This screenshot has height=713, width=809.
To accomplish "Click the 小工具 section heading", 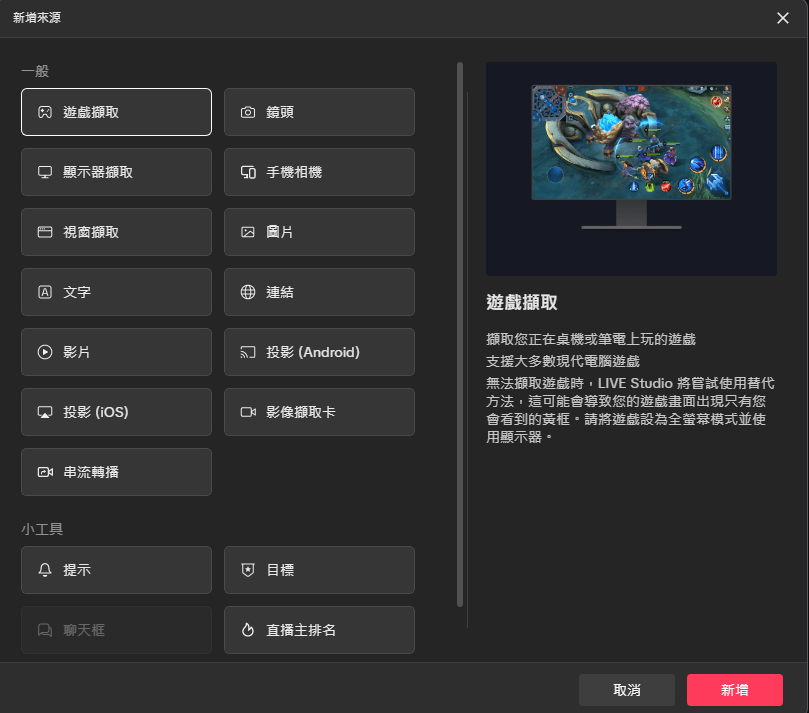I will pyautogui.click(x=42, y=529).
